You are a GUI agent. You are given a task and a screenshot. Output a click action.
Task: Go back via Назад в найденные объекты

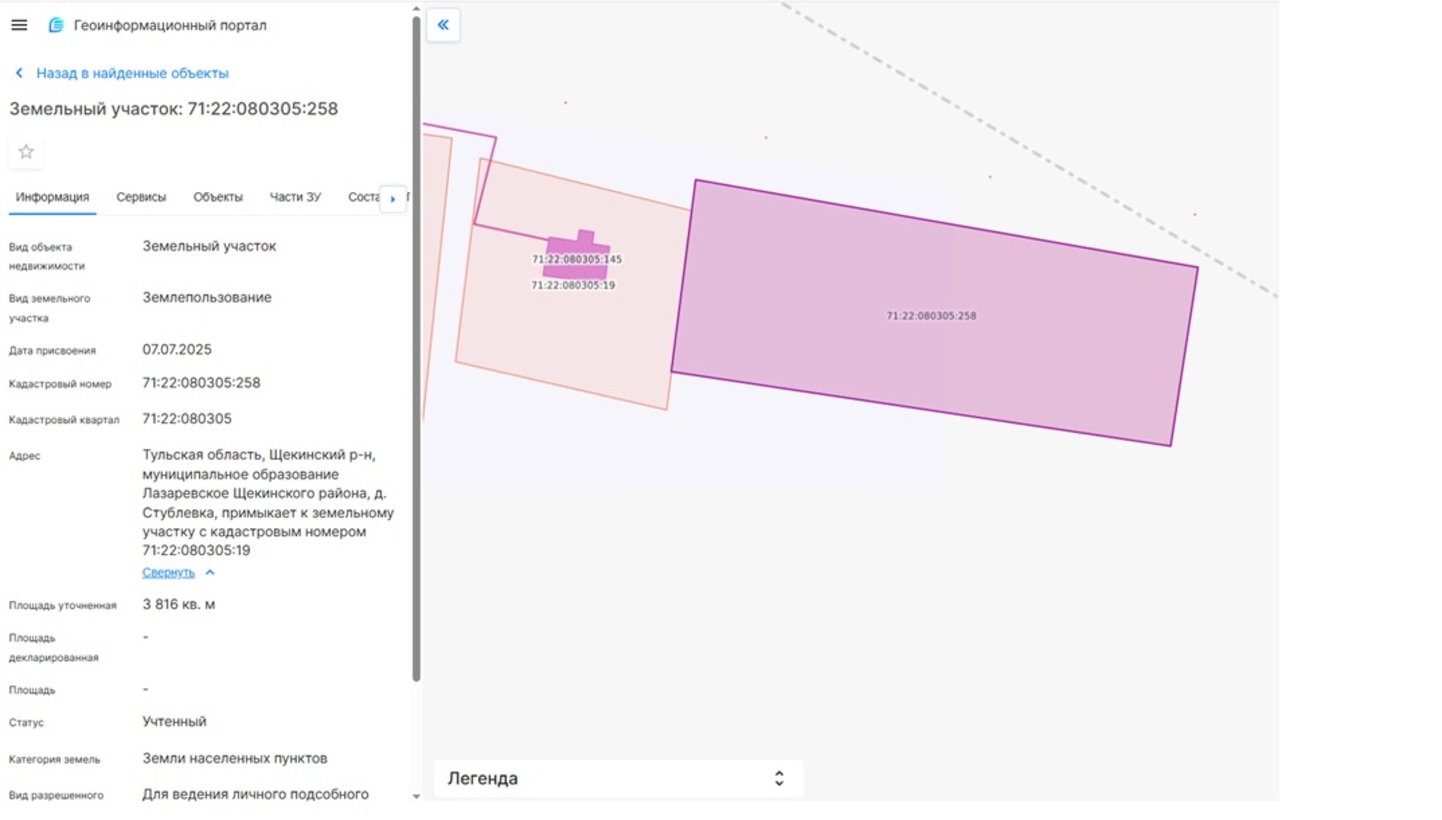click(132, 73)
